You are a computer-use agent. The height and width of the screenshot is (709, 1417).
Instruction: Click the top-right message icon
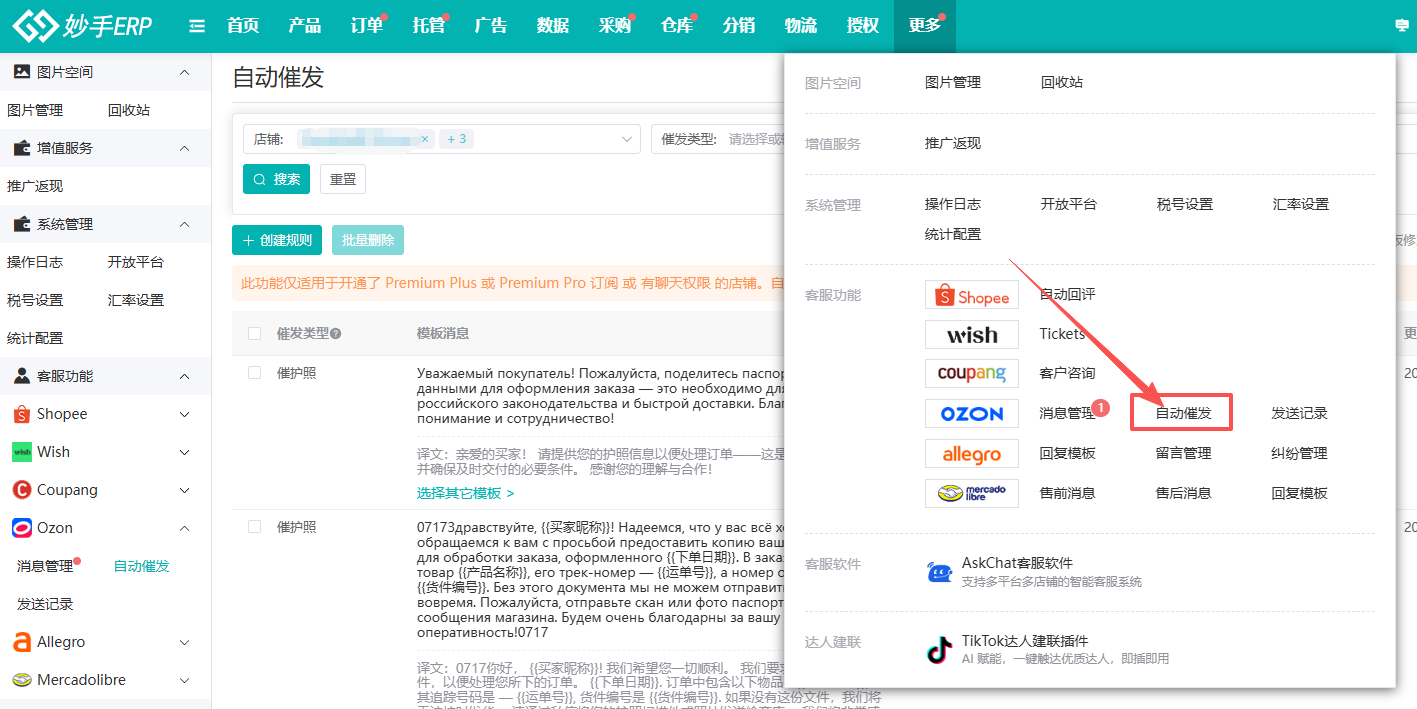click(1402, 26)
